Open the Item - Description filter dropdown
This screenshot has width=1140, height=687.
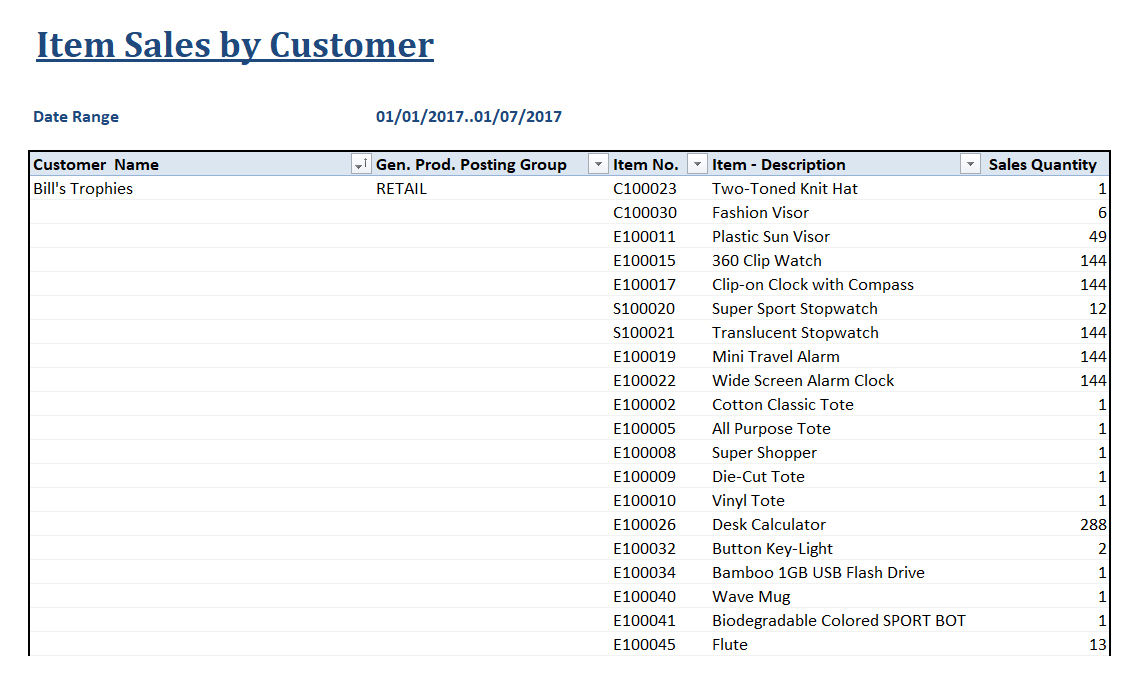pyautogui.click(x=970, y=164)
